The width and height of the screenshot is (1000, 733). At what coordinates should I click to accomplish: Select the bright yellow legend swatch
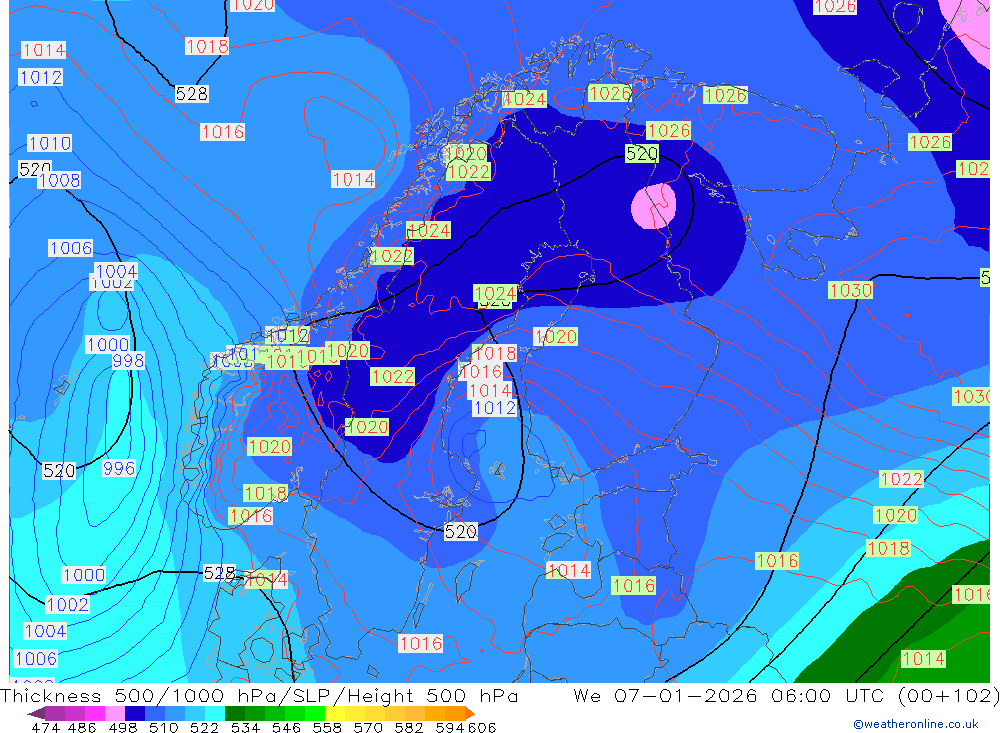335,713
